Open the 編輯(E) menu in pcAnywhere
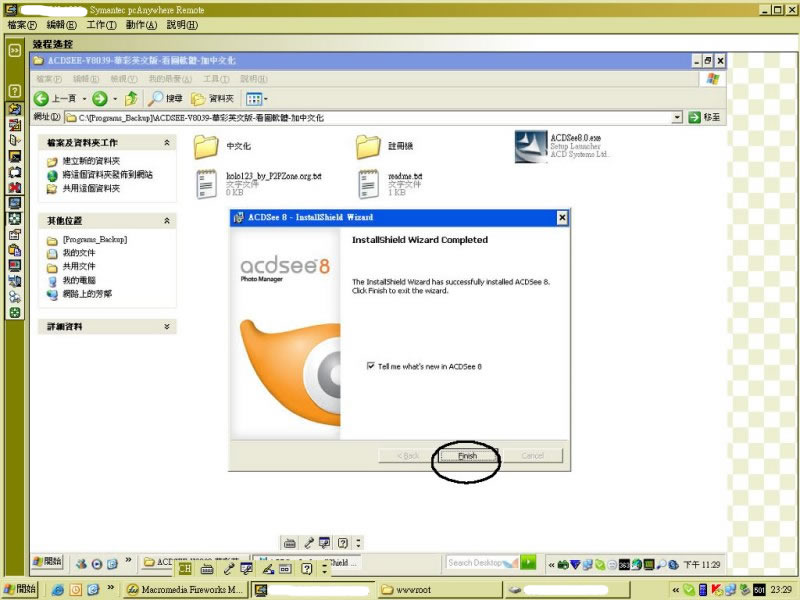 (61, 24)
